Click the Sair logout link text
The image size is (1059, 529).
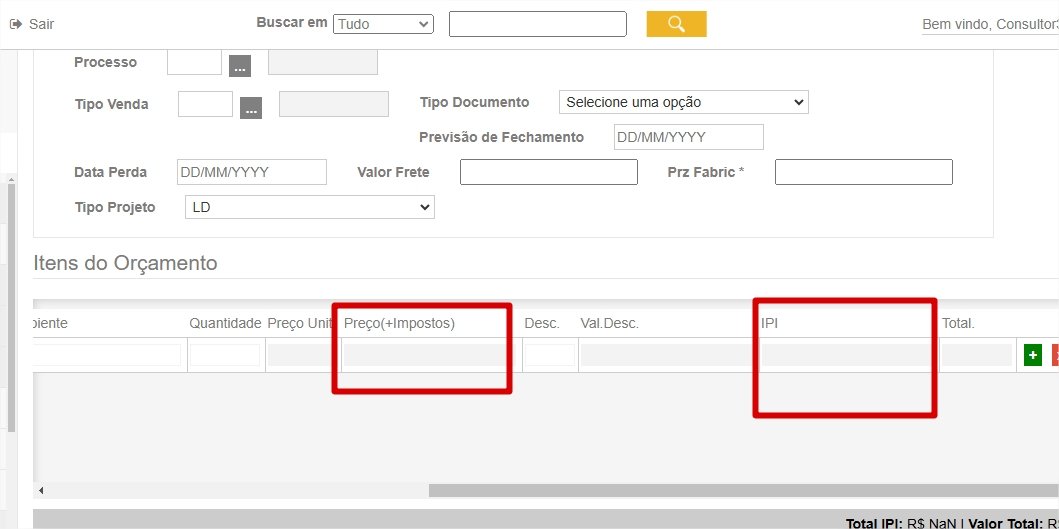click(x=41, y=24)
